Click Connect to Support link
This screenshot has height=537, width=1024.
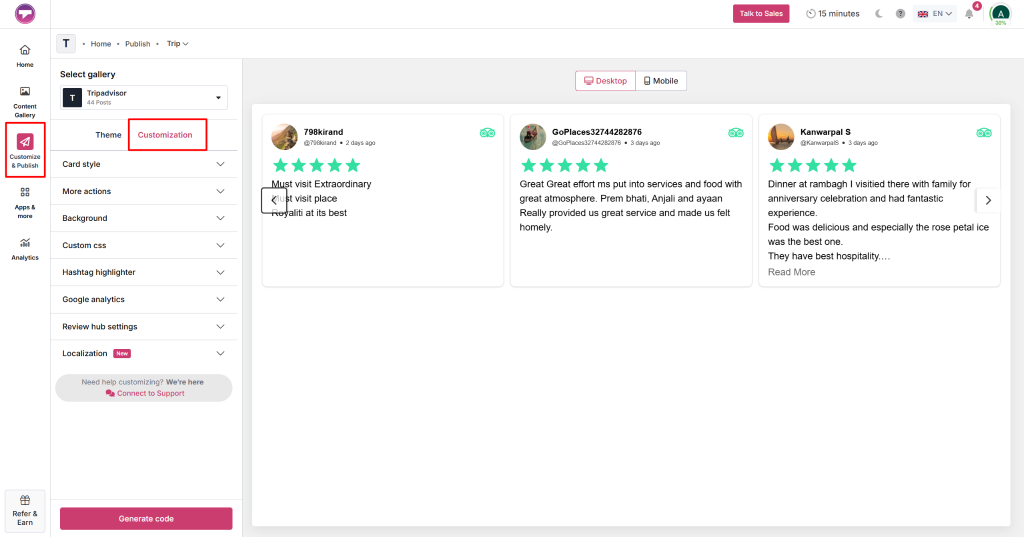[x=145, y=393]
